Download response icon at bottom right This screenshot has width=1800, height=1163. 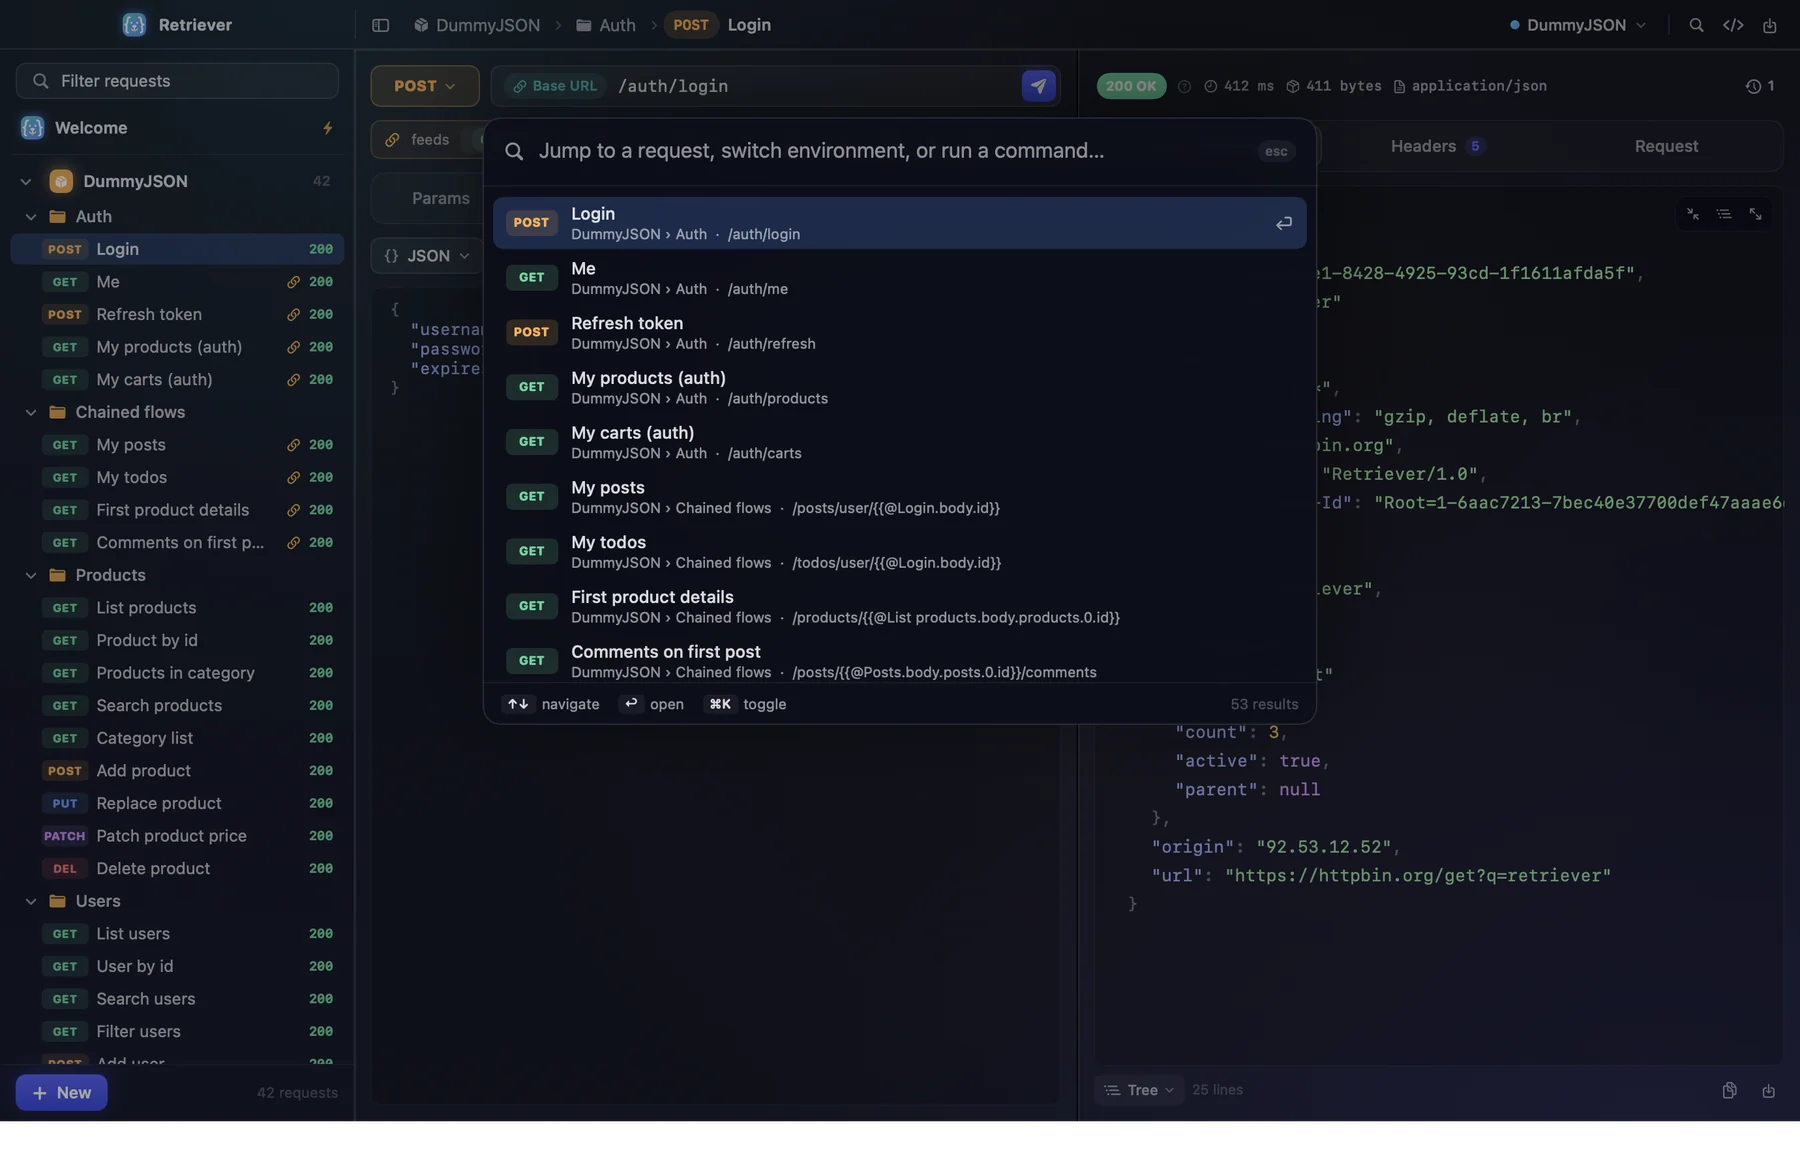pos(1768,1091)
